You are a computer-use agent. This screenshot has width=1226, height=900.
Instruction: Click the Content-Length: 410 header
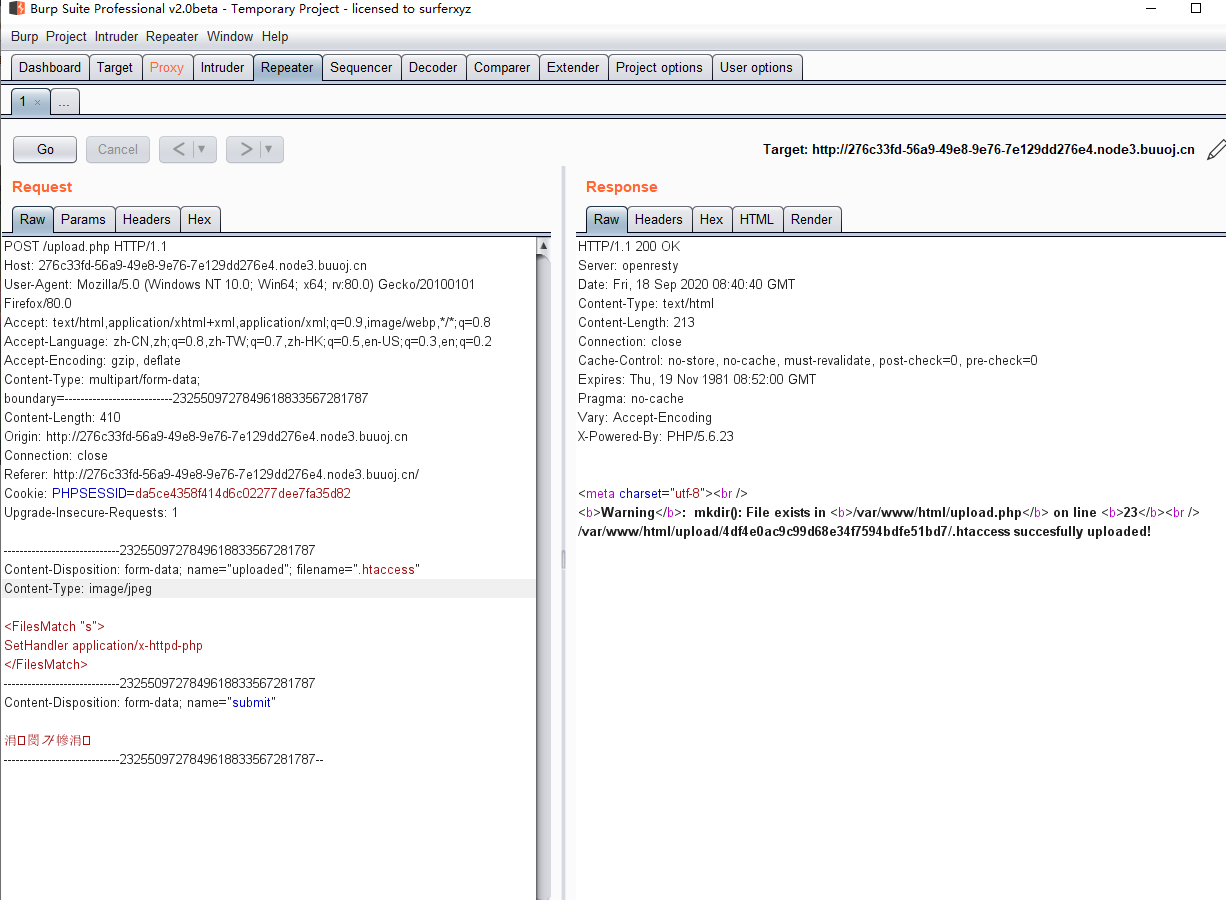click(63, 418)
